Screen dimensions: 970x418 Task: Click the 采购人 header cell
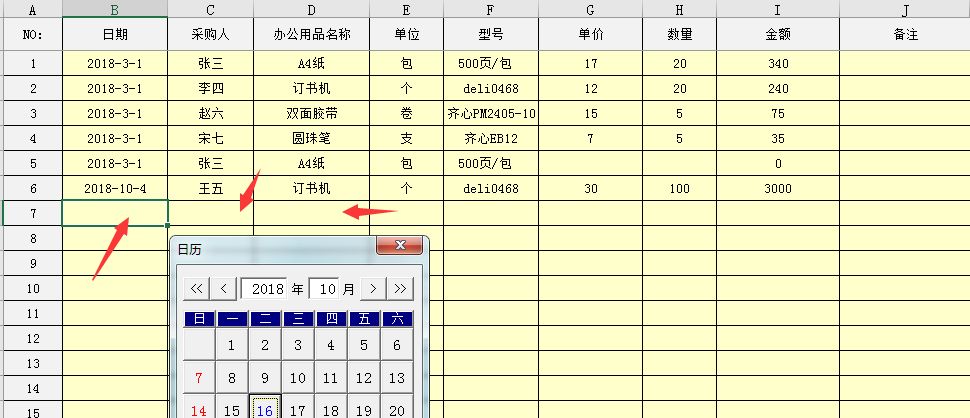coord(210,35)
